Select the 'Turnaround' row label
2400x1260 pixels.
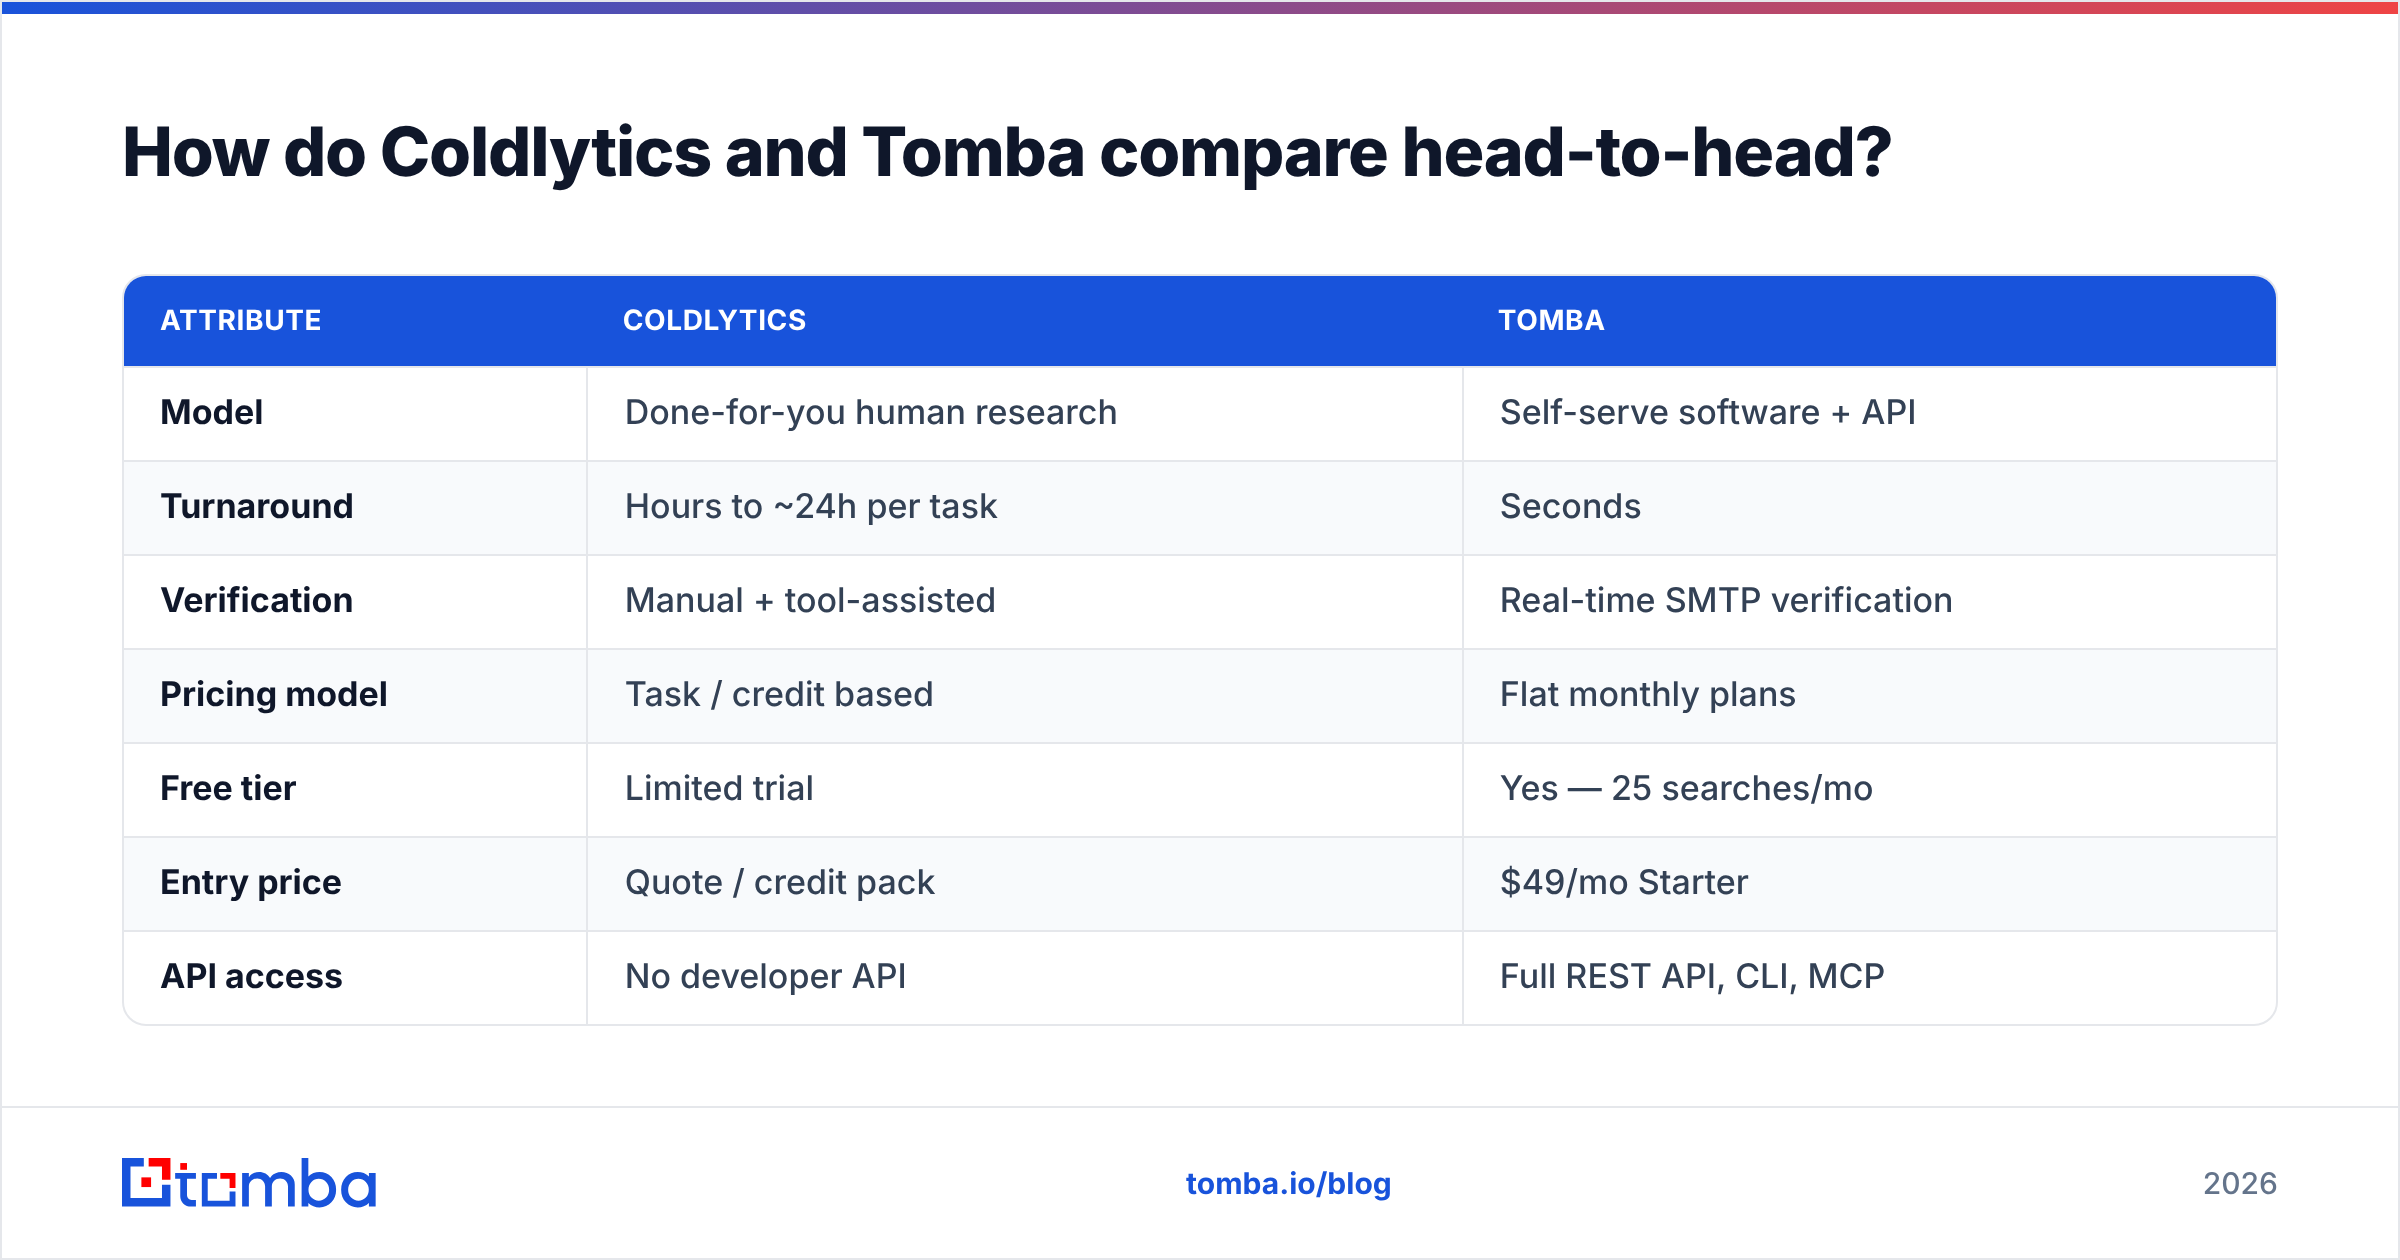[x=257, y=506]
